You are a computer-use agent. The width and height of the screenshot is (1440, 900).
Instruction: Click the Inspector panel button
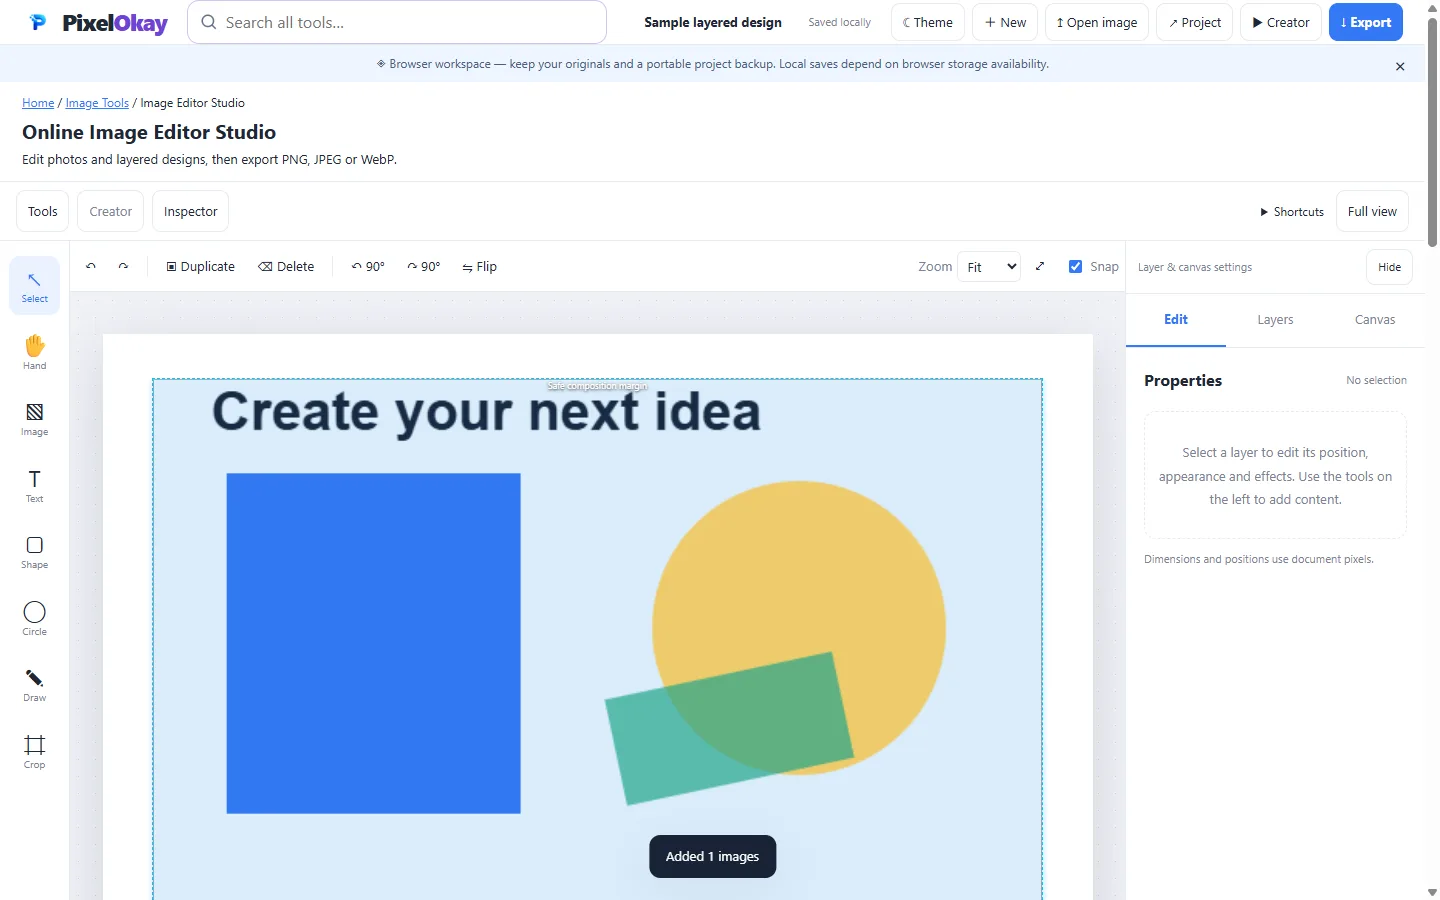[190, 212]
